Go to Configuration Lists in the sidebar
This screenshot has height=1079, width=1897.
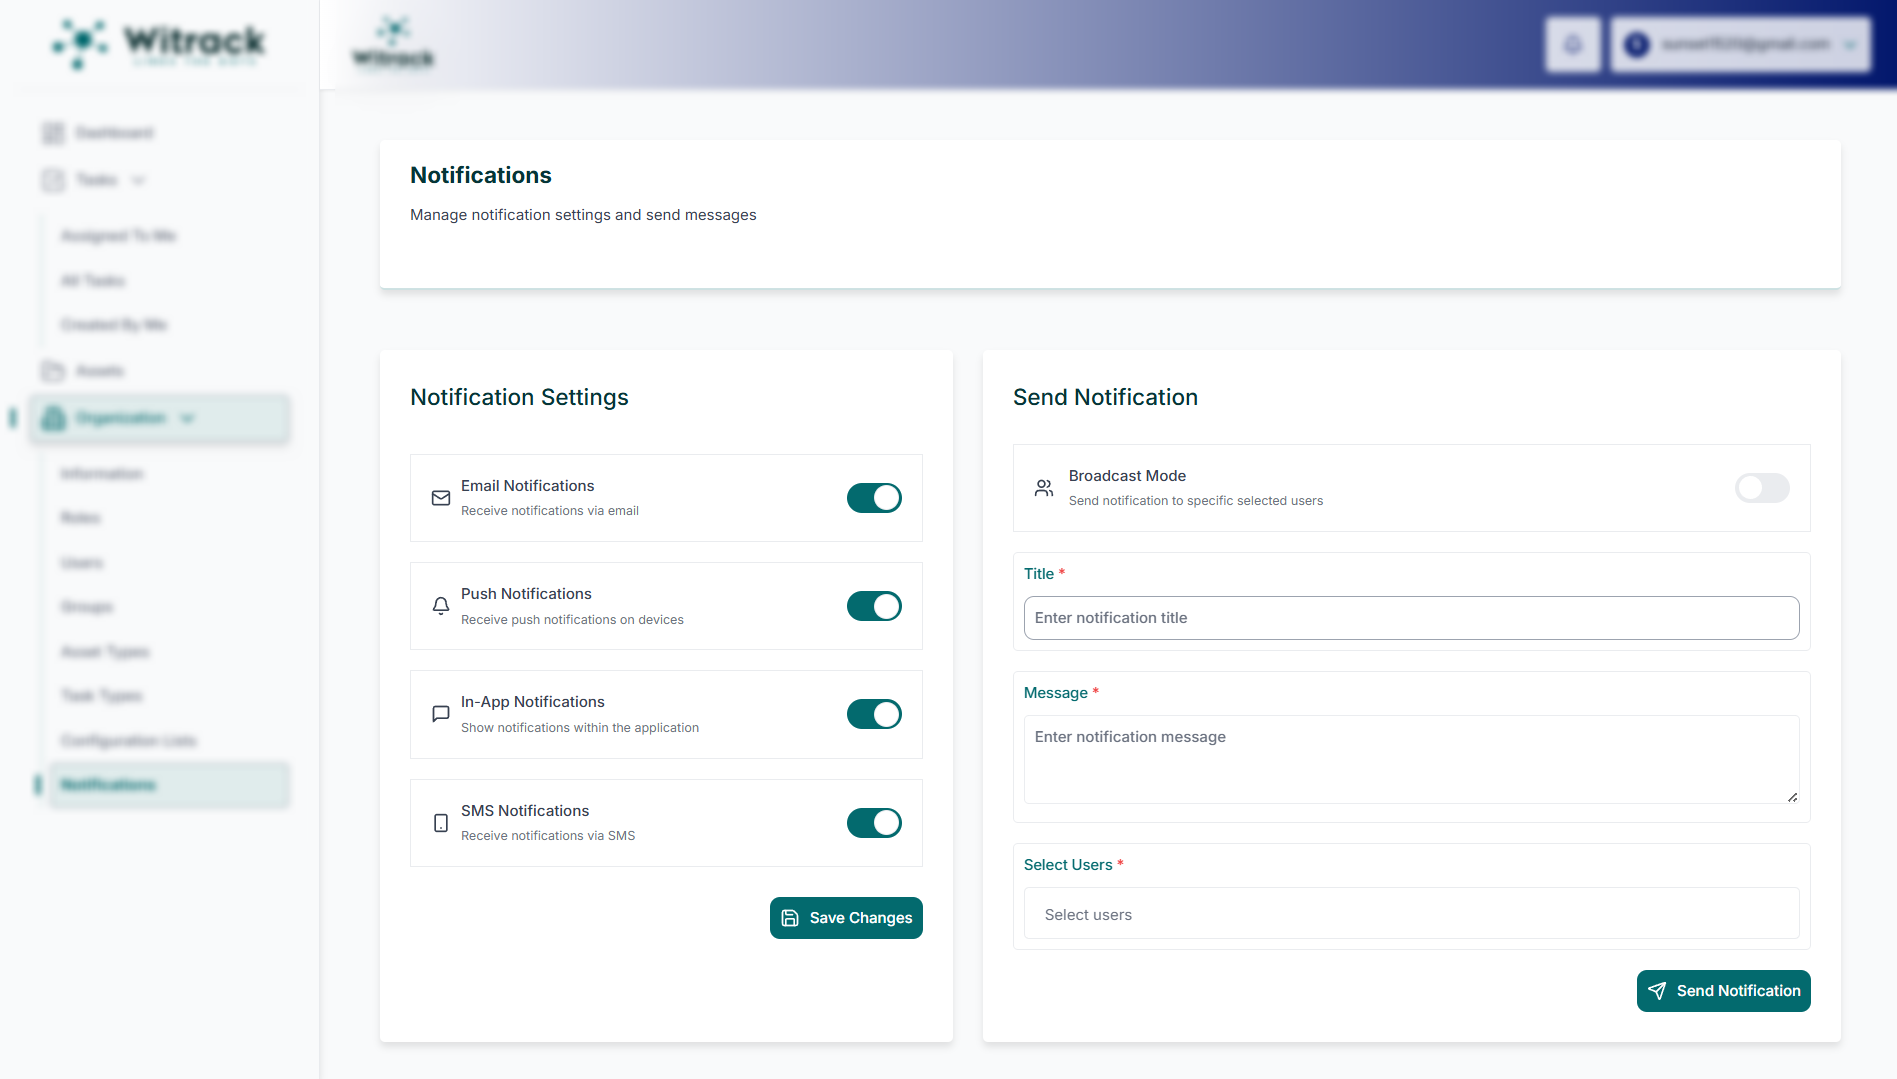point(128,741)
